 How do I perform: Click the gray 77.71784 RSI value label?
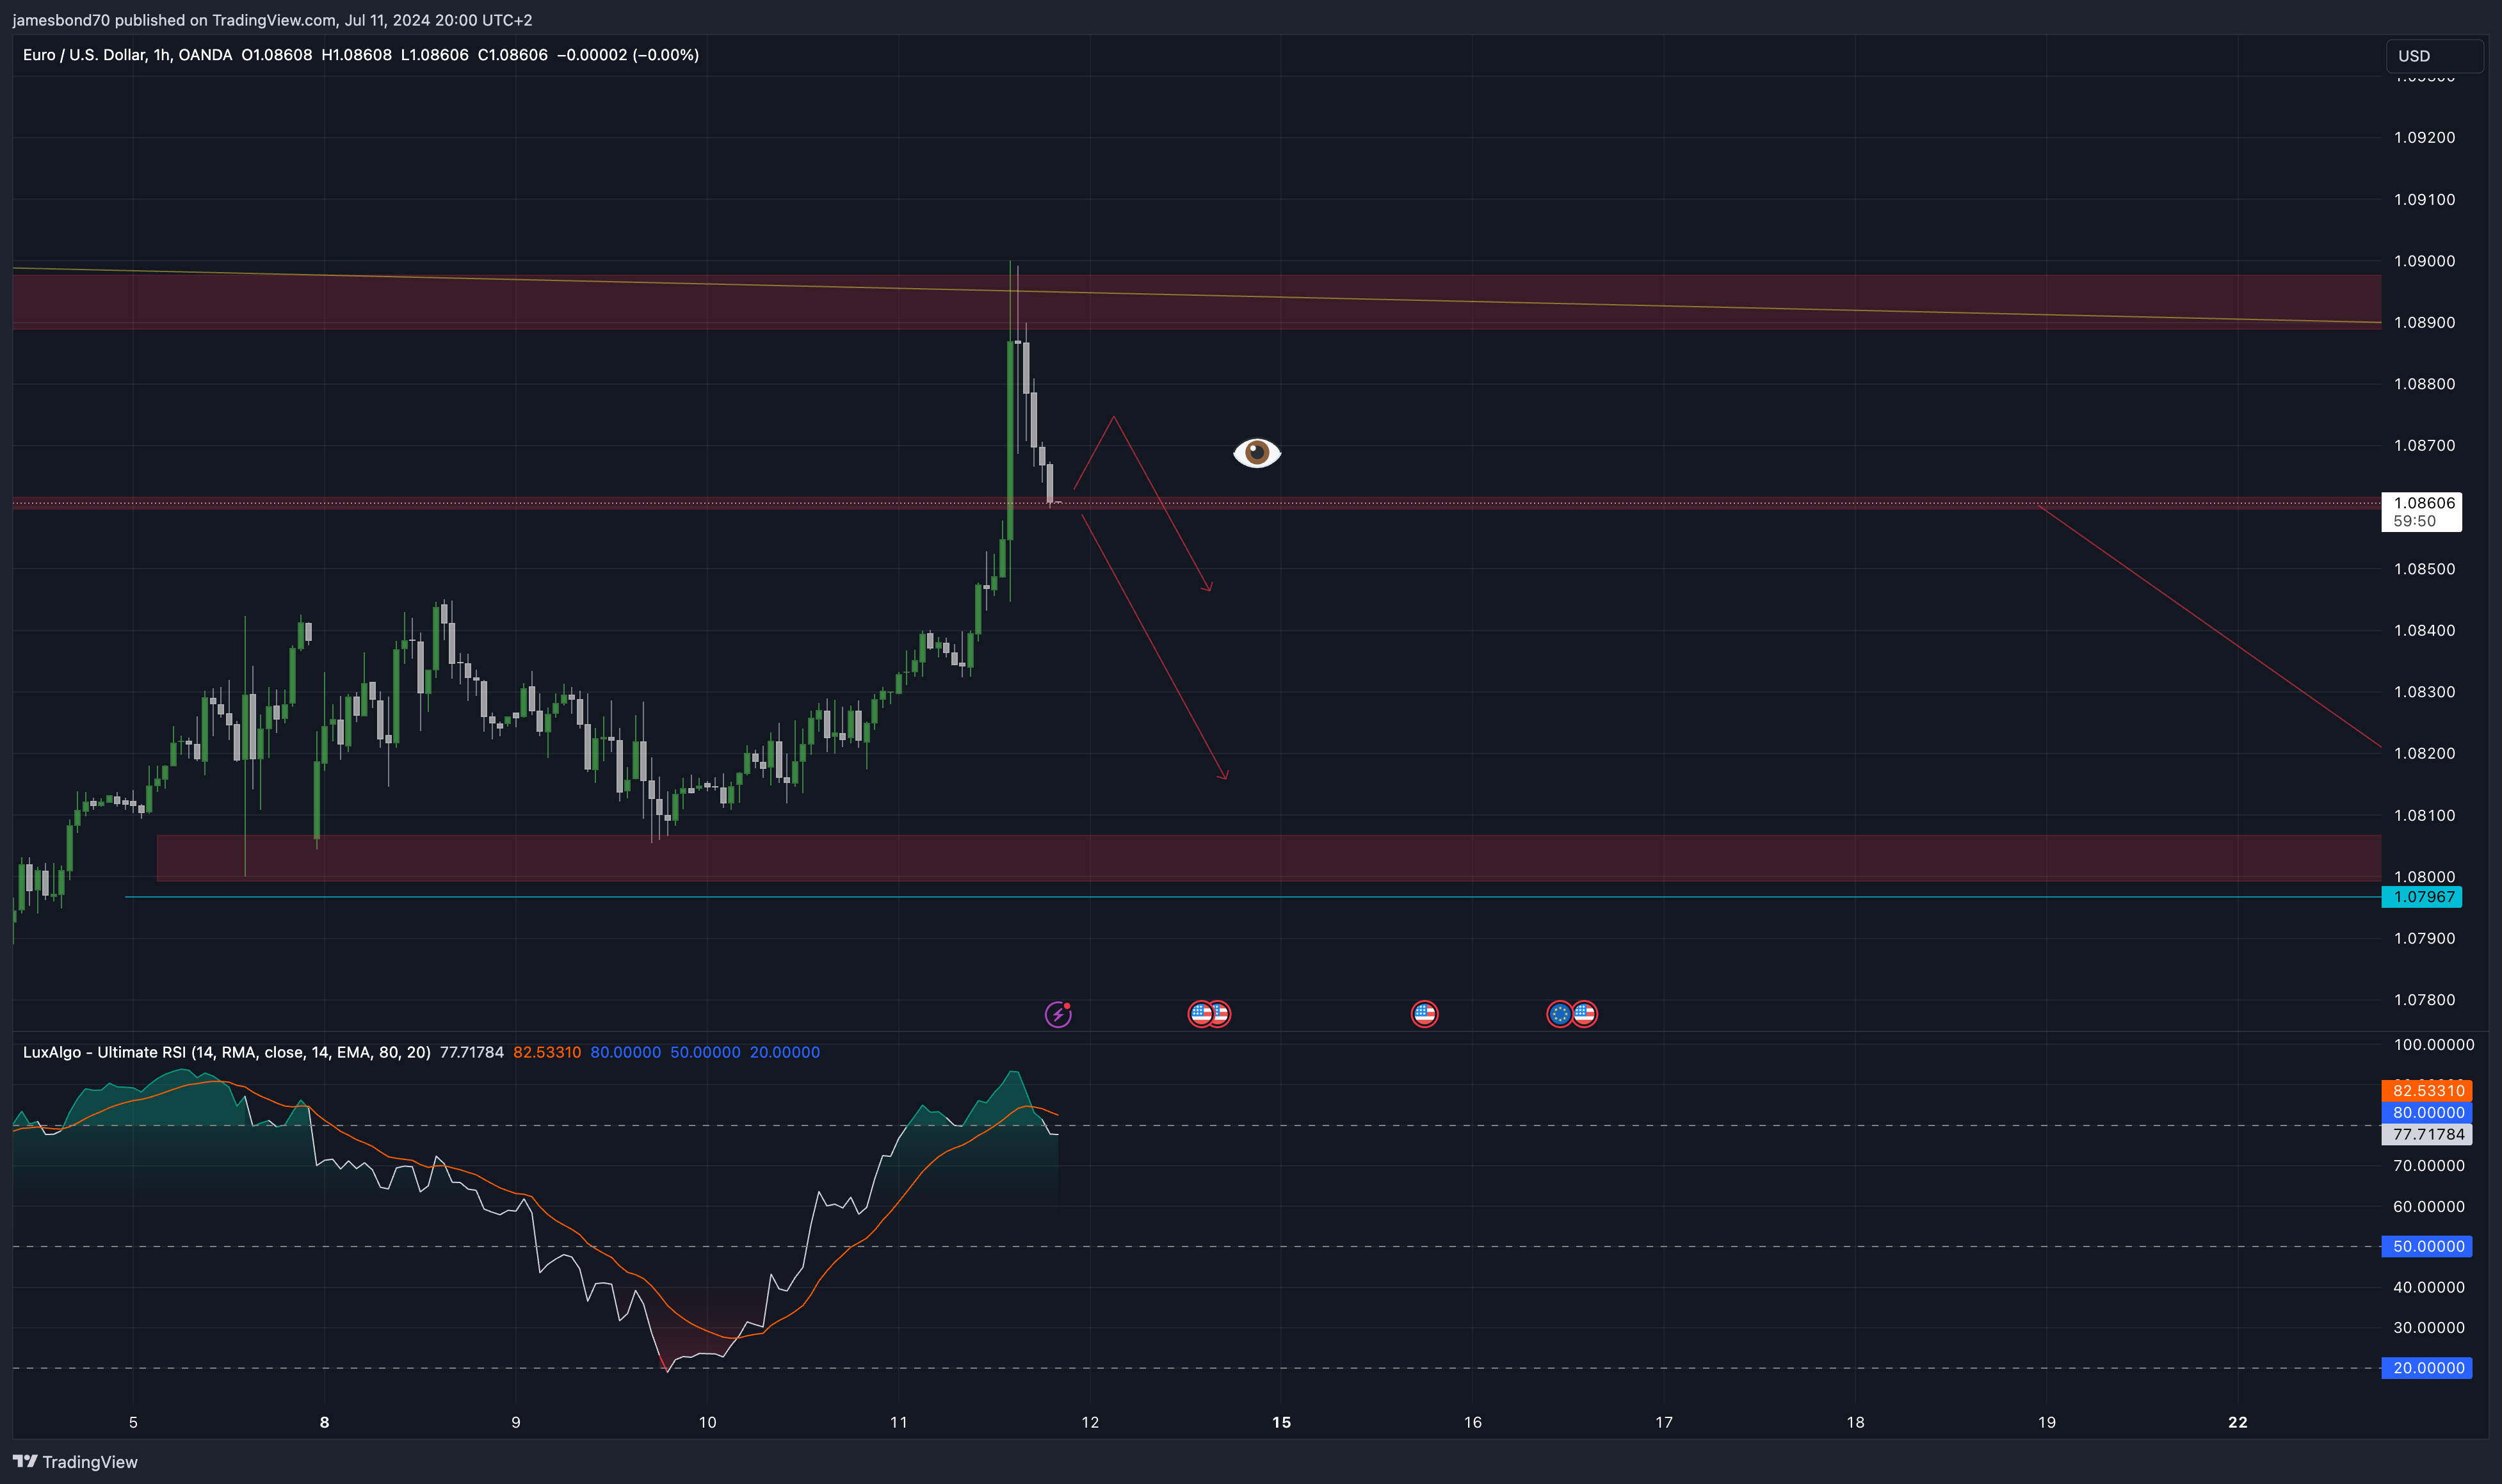click(2427, 1134)
